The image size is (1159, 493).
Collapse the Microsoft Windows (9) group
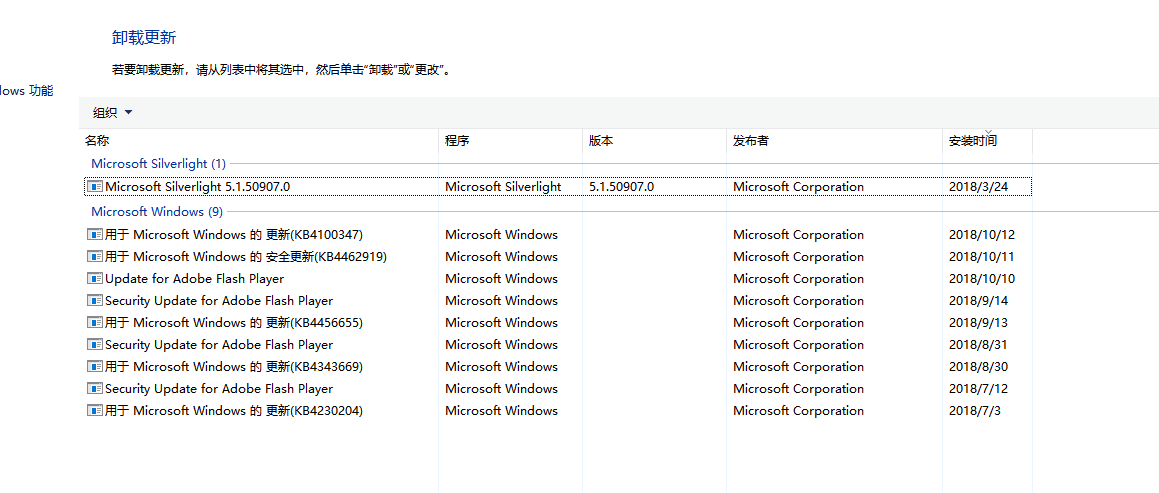(156, 212)
